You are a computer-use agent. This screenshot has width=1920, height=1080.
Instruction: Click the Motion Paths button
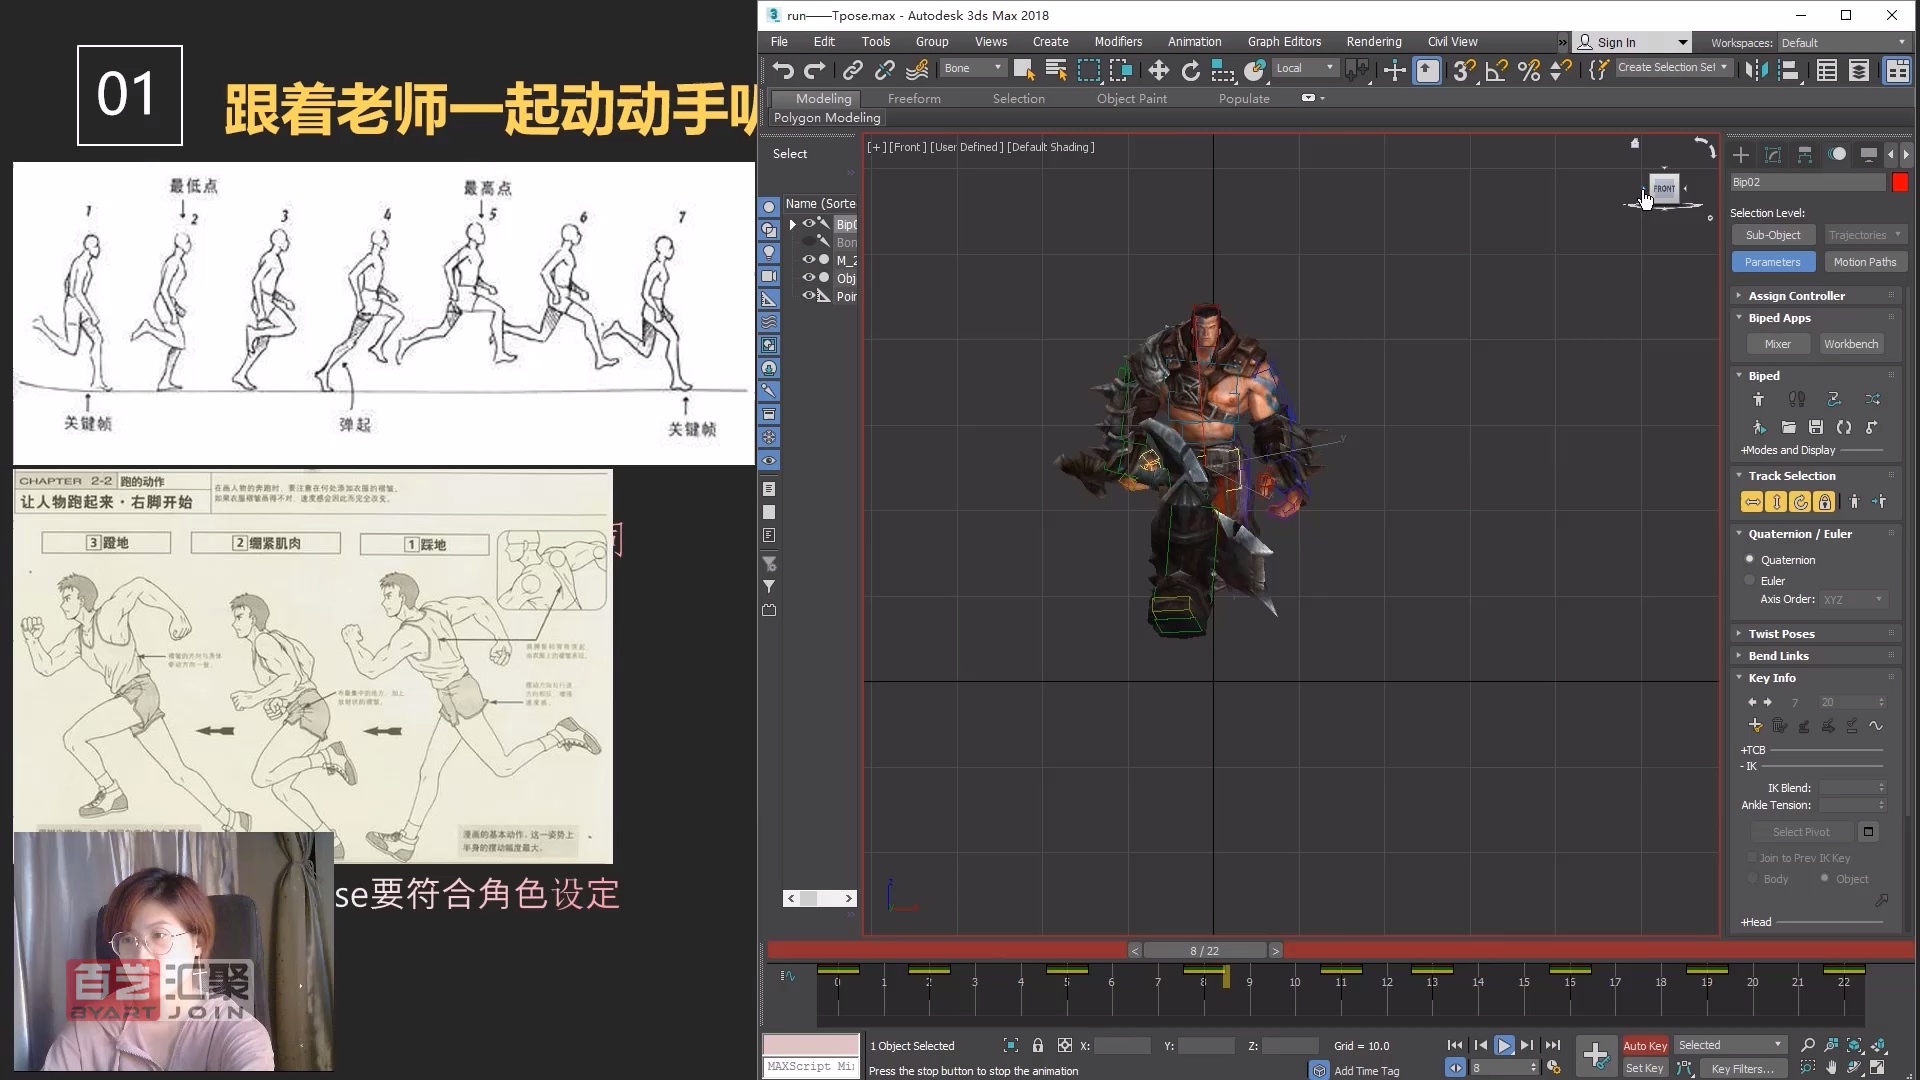point(1865,261)
